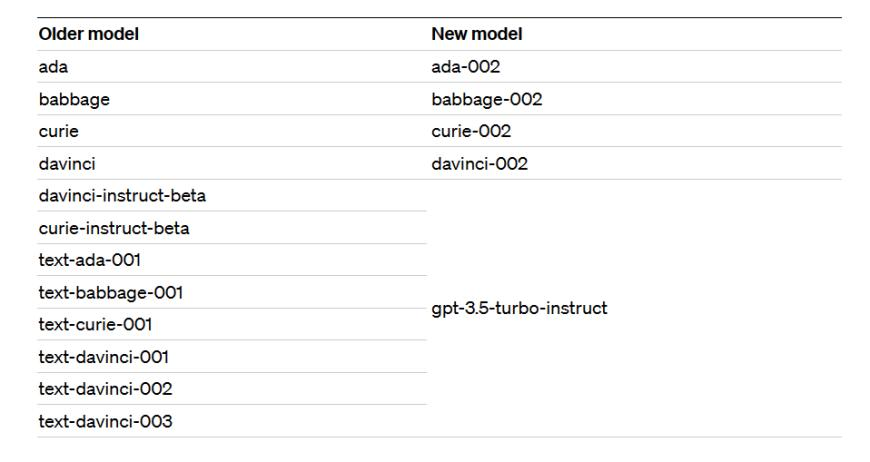870x462 pixels.
Task: Select the 'text-davinci-001' entry
Action: coord(104,357)
